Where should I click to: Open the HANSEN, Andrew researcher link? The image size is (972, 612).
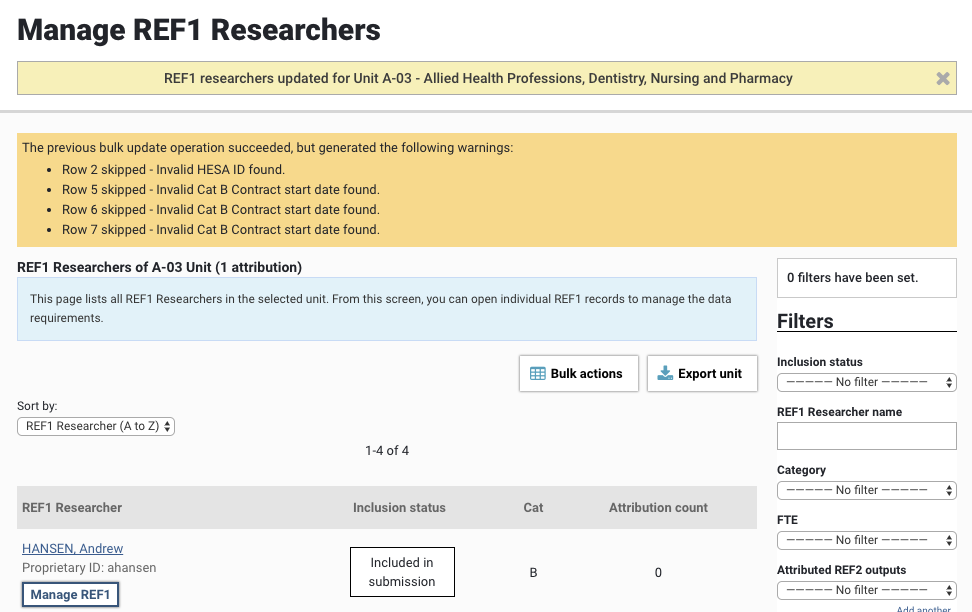click(73, 548)
